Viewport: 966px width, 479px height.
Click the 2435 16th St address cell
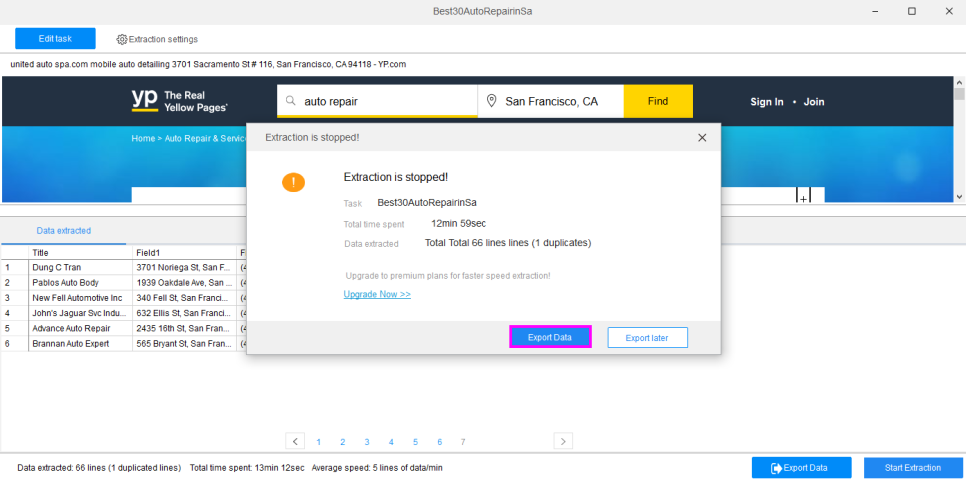(184, 328)
